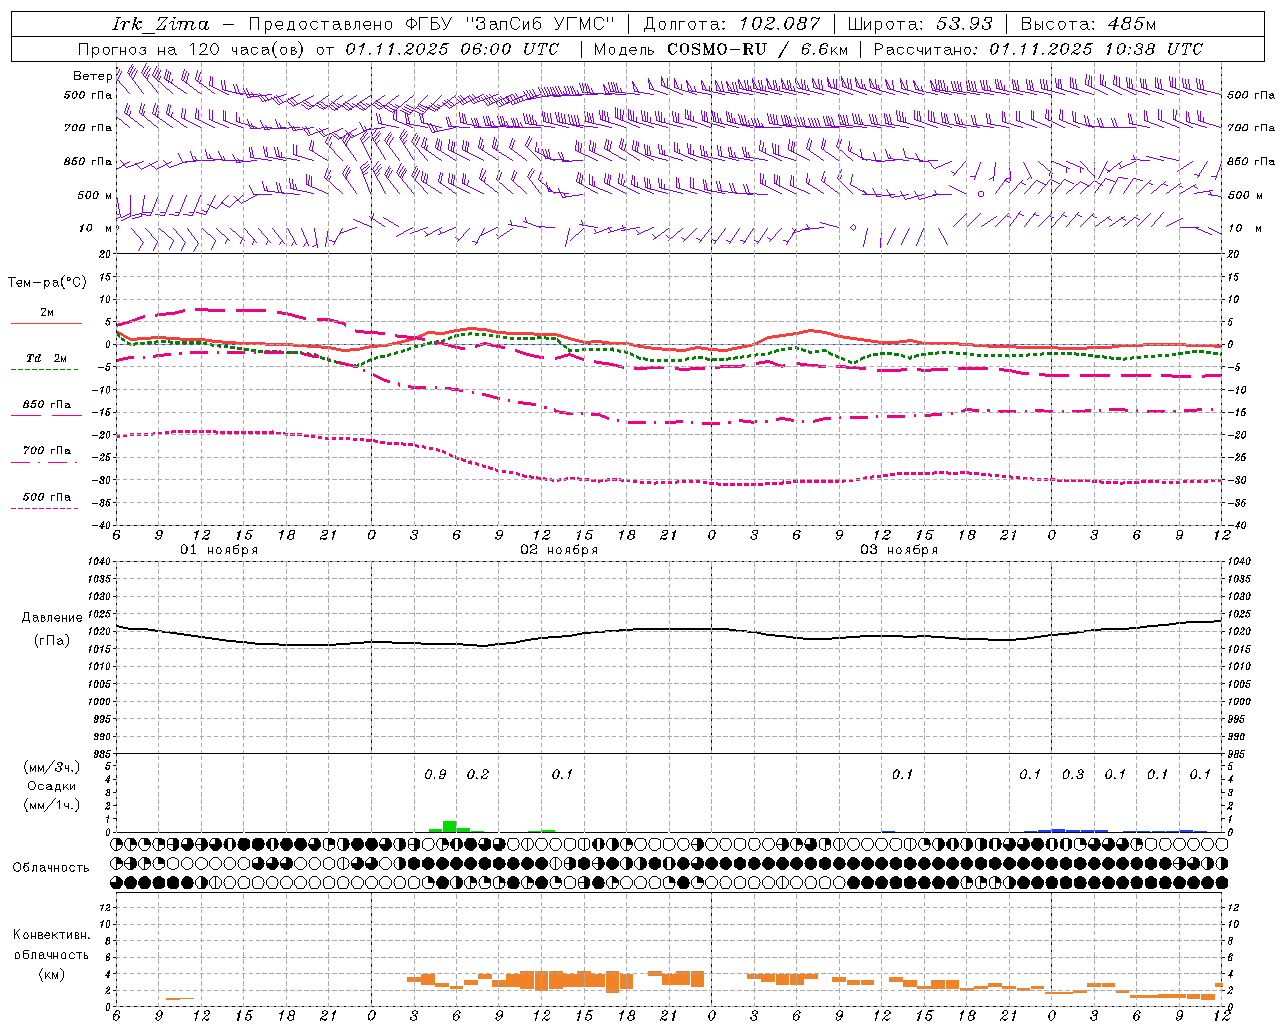Click the Тем-ра(°C) temperature panel label
1280x1024 pixels.
(x=47, y=283)
